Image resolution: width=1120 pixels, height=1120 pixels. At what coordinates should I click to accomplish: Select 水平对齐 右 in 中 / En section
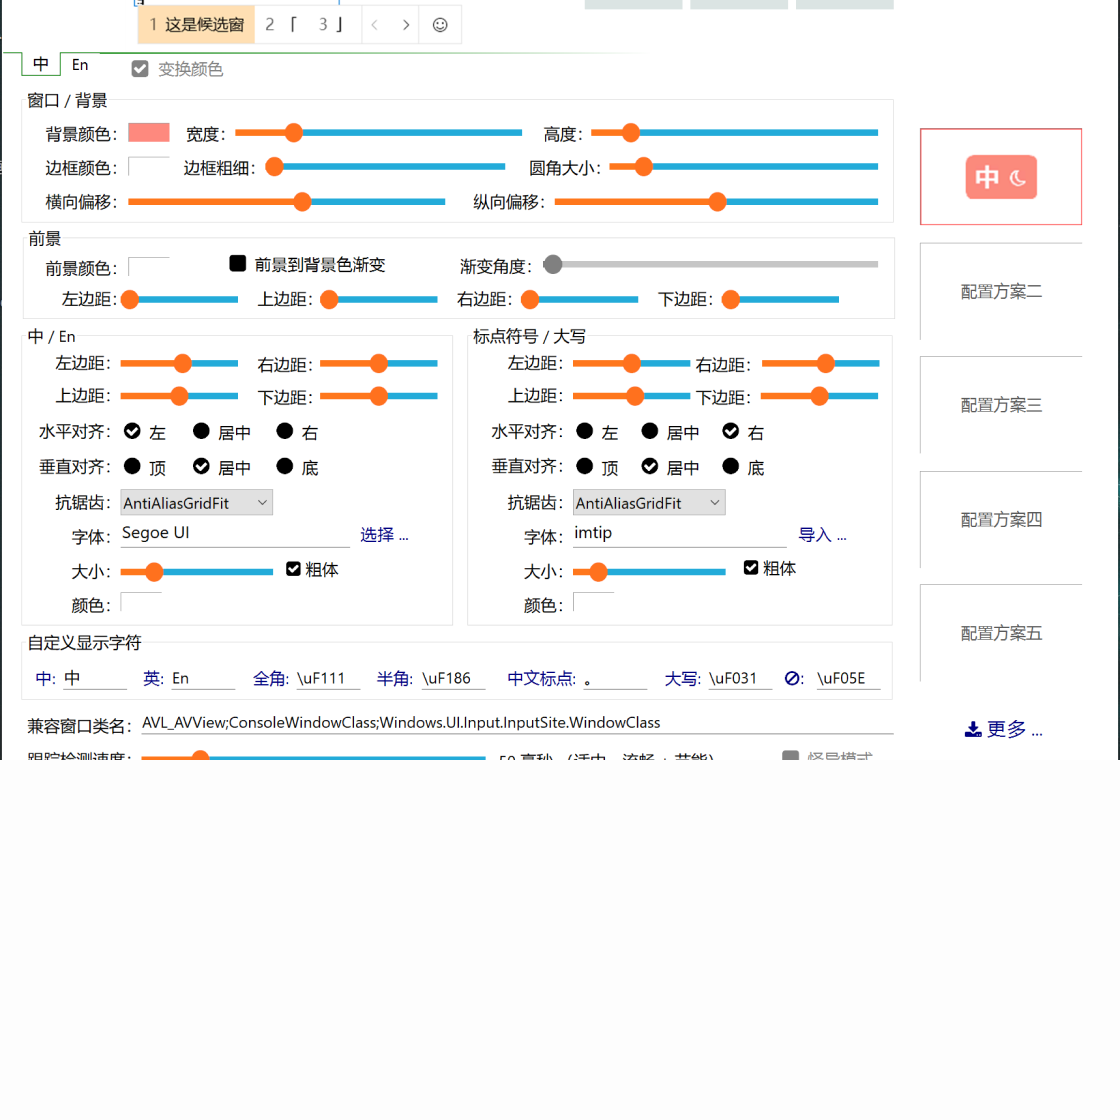(x=285, y=431)
